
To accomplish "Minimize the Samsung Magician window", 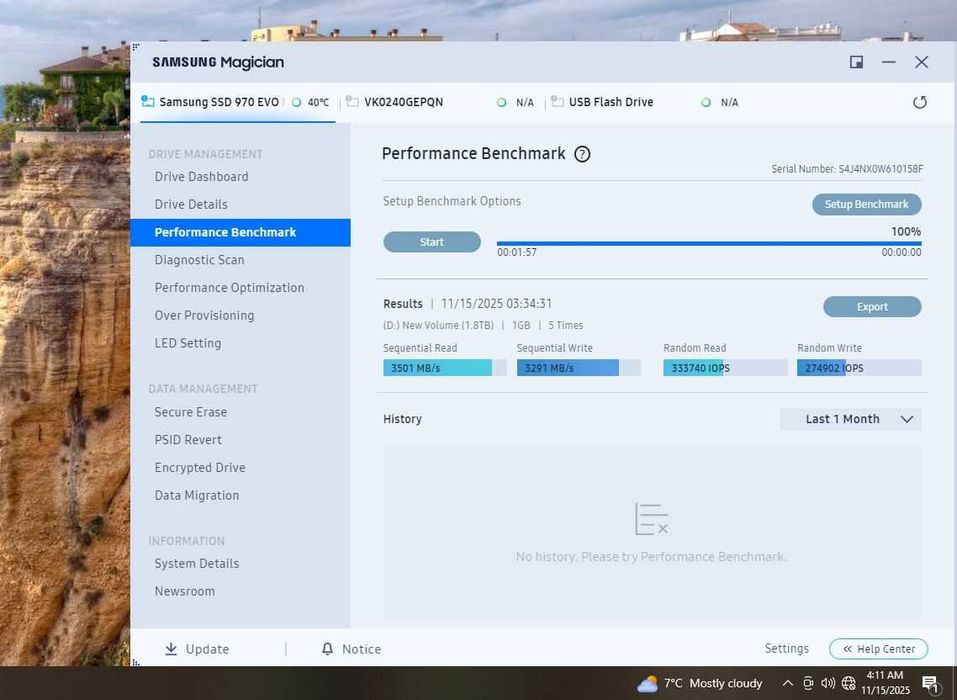I will [x=889, y=62].
